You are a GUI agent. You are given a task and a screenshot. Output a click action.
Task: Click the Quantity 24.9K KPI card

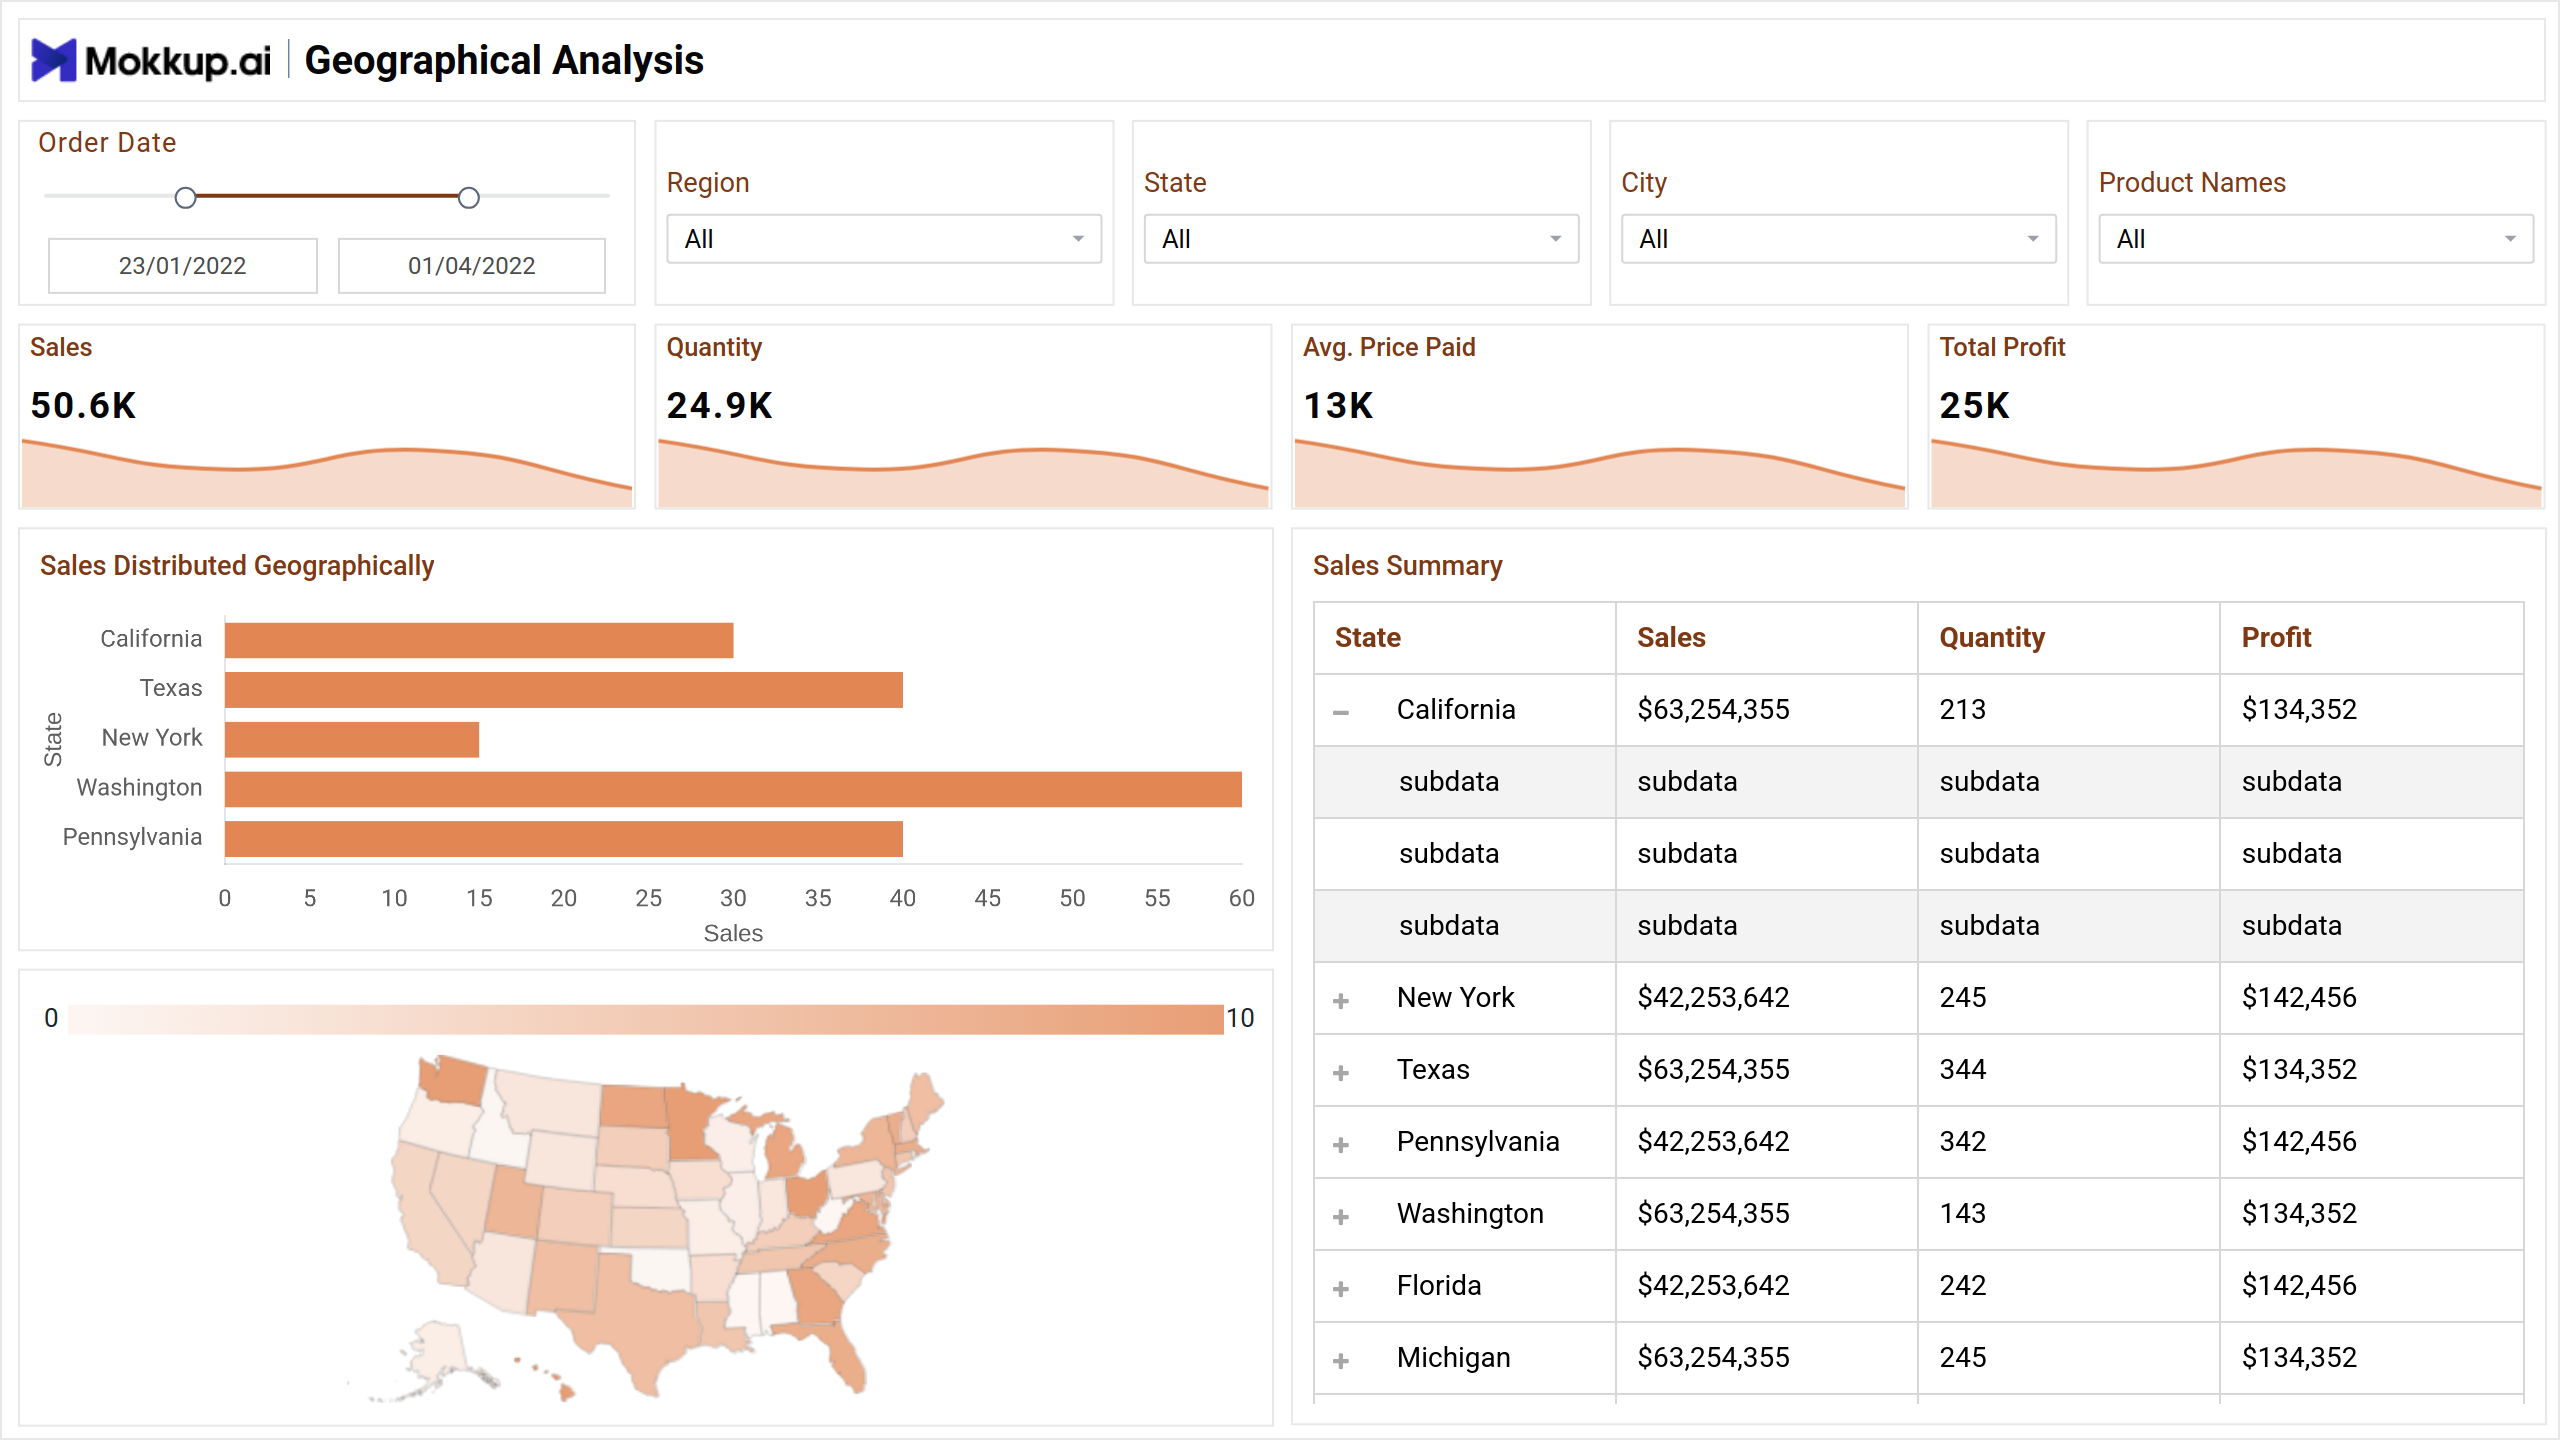[x=963, y=416]
